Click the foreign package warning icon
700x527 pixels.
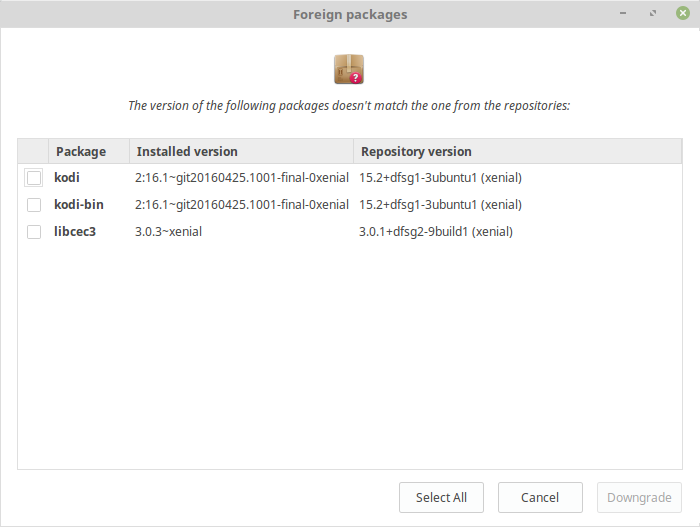click(348, 69)
